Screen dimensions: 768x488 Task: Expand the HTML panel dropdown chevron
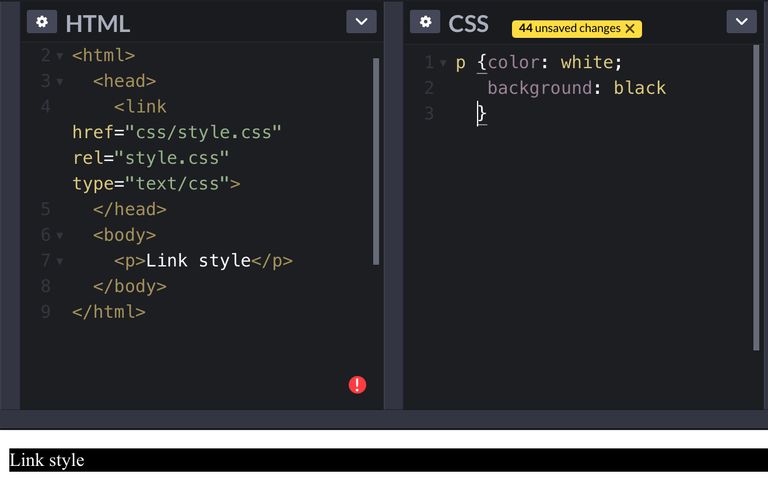tap(361, 22)
